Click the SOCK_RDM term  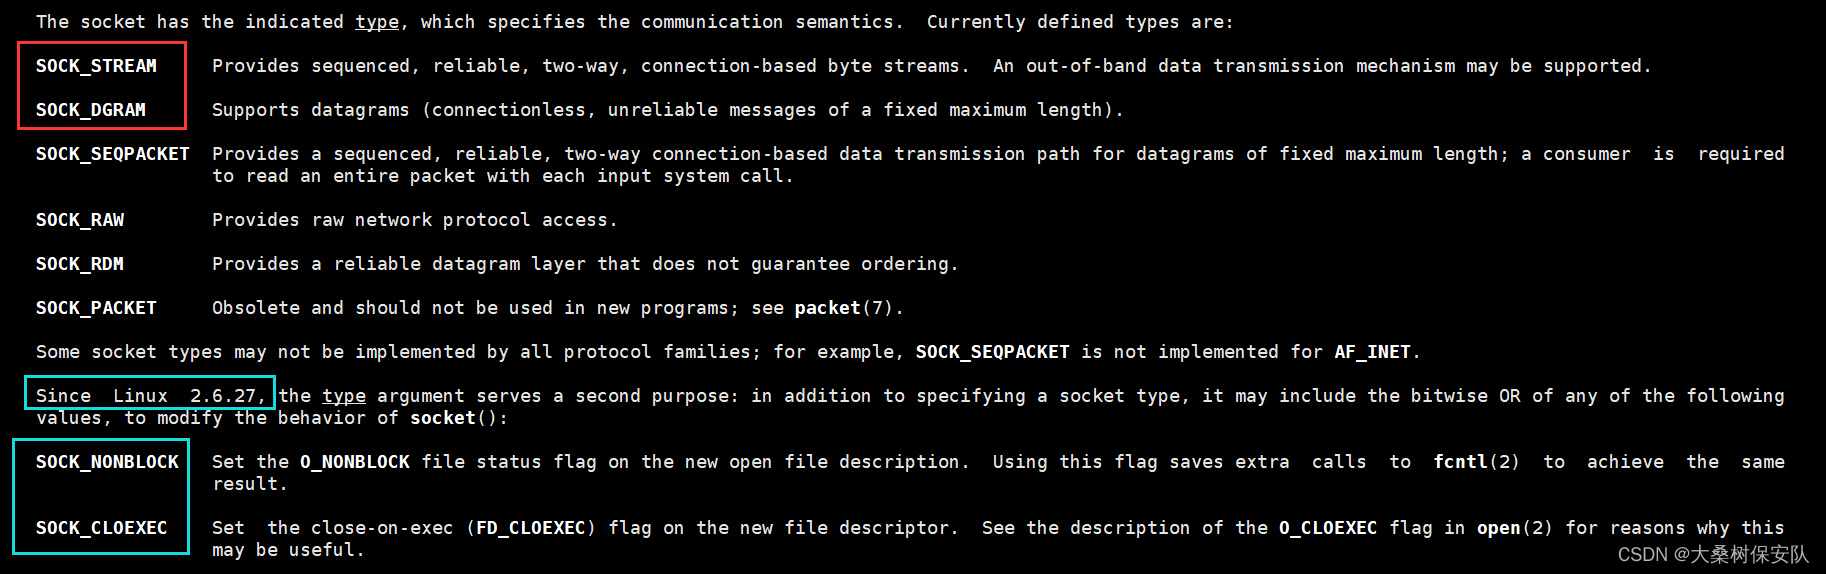pyautogui.click(x=80, y=264)
